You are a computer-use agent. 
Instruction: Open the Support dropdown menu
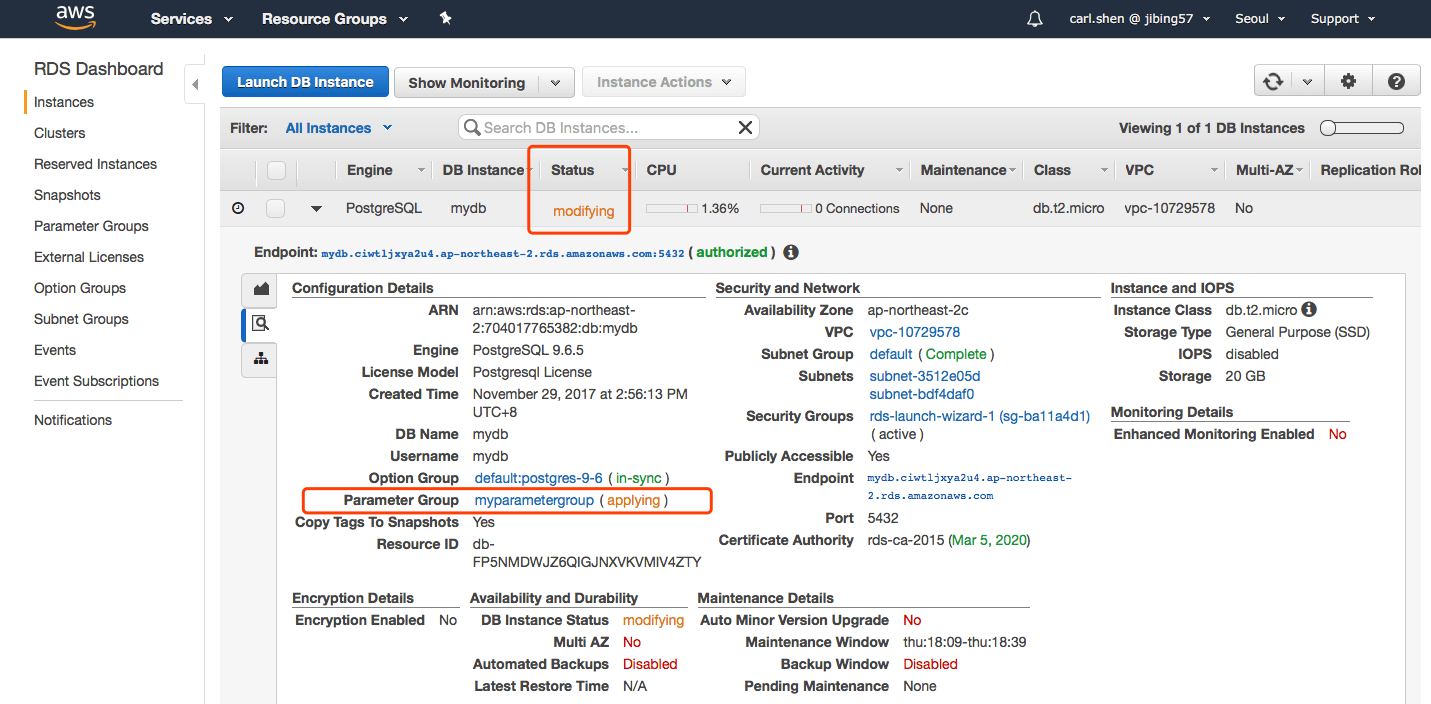click(1343, 19)
